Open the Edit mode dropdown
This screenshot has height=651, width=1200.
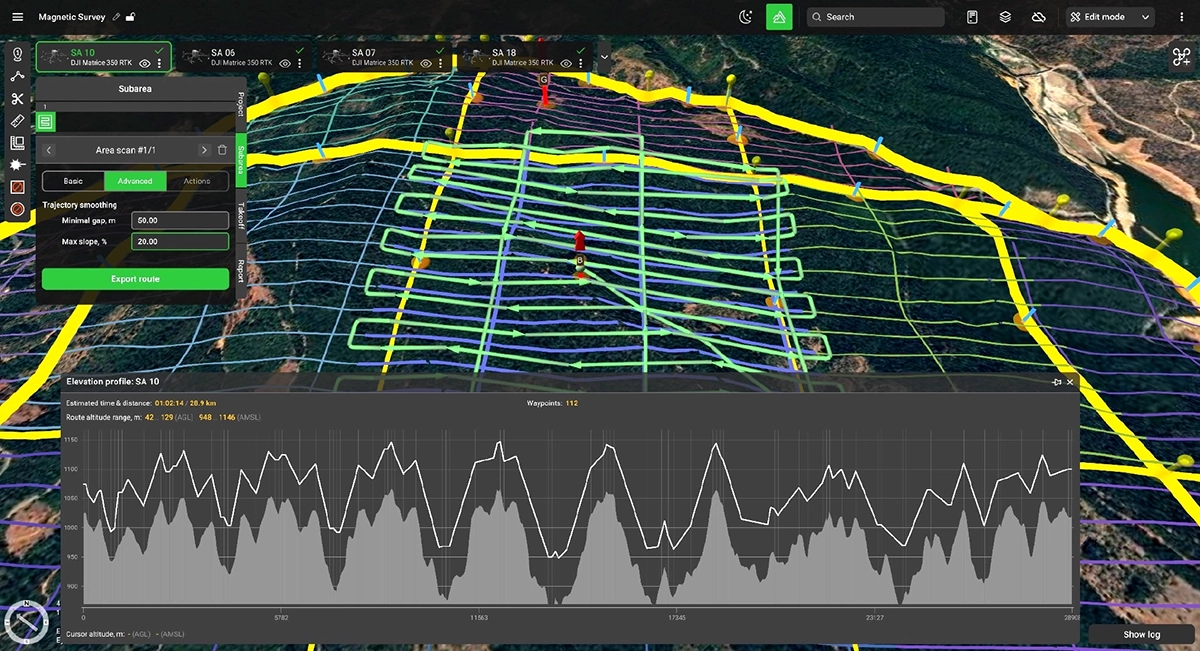click(x=1146, y=17)
